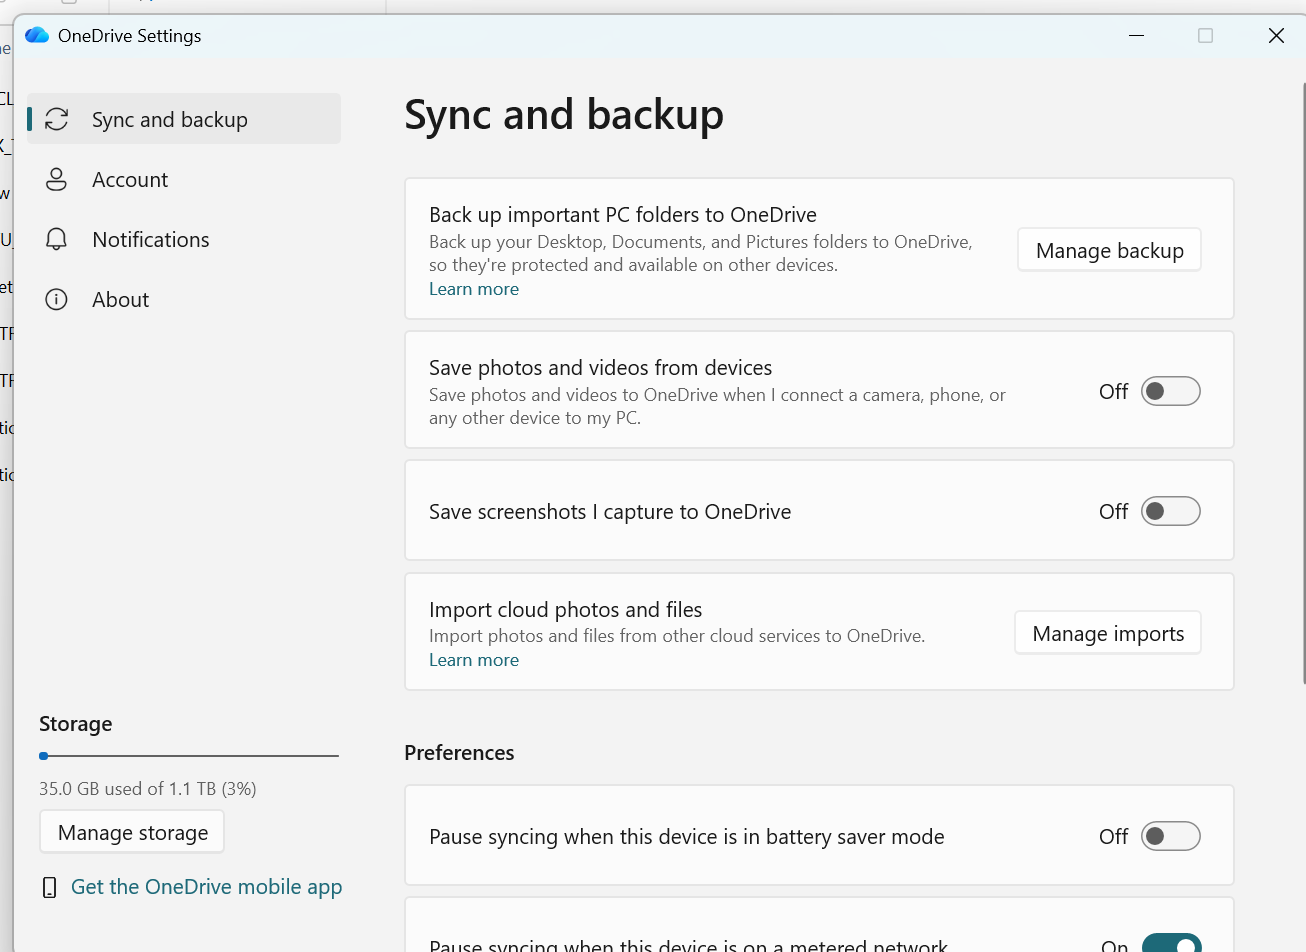Open the Account person icon

[x=57, y=179]
